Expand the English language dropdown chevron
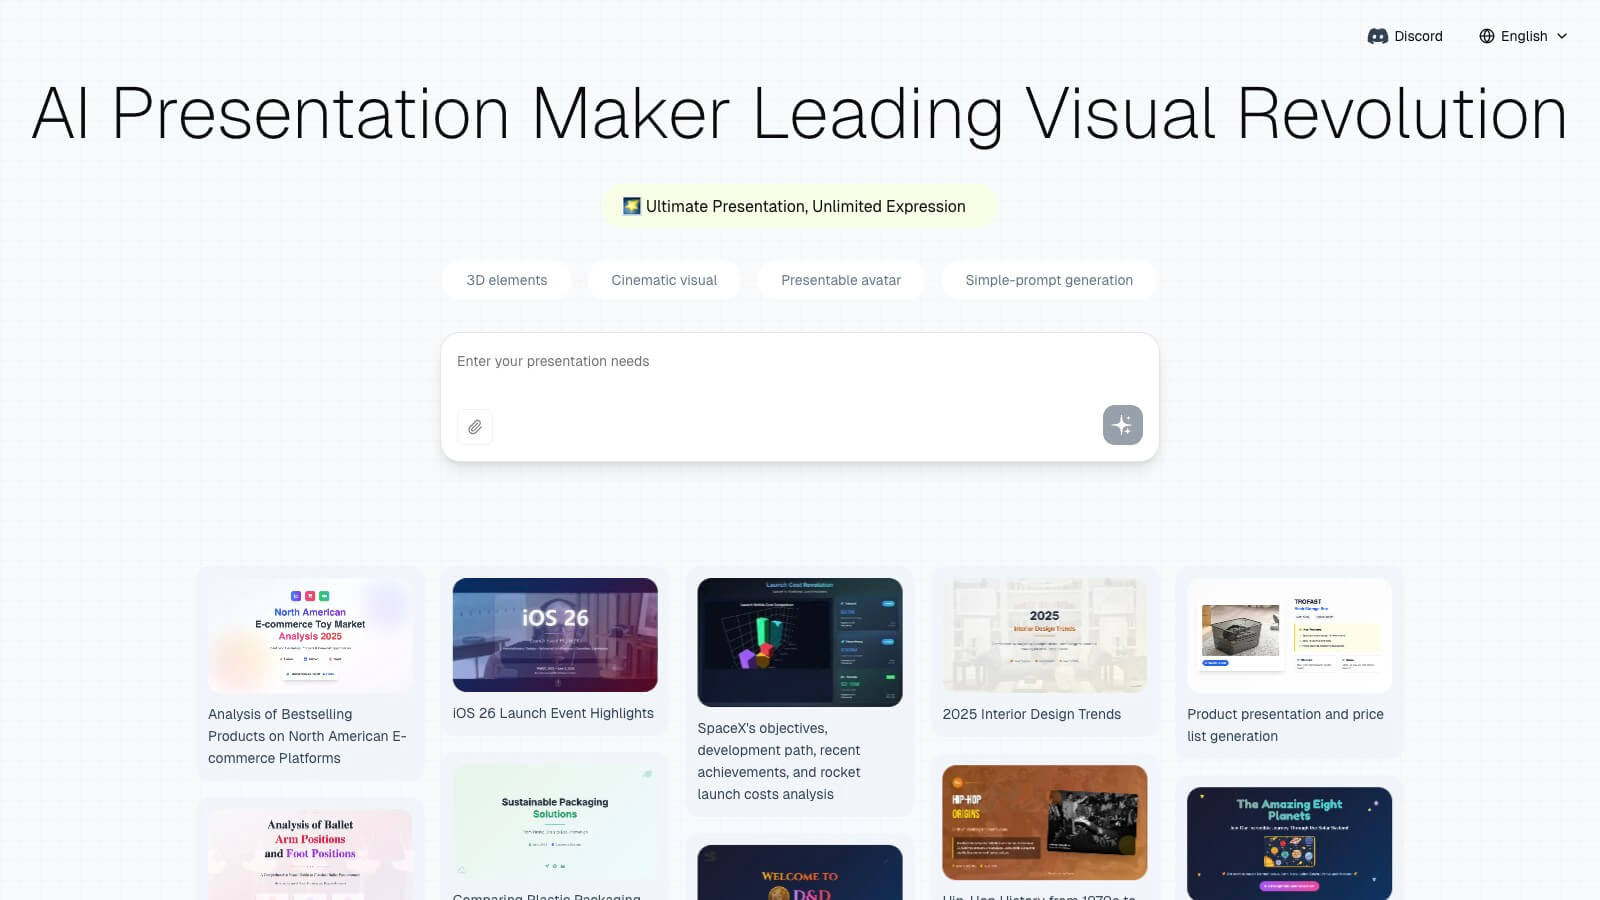1600x900 pixels. (x=1562, y=36)
